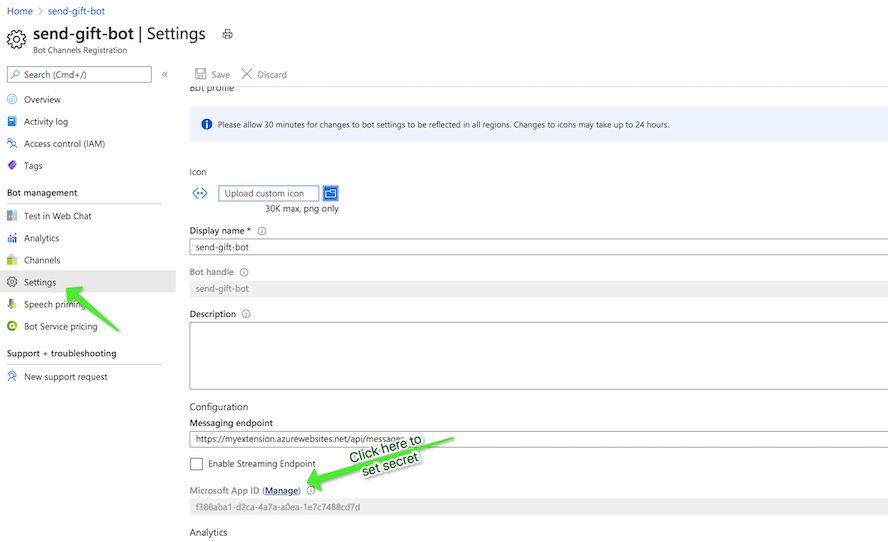
Task: Open the Channels page
Action: [x=42, y=260]
